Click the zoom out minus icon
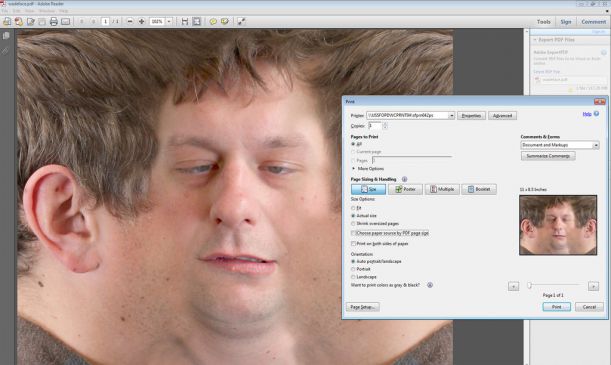Image resolution: width=611 pixels, height=365 pixels. [x=130, y=21]
